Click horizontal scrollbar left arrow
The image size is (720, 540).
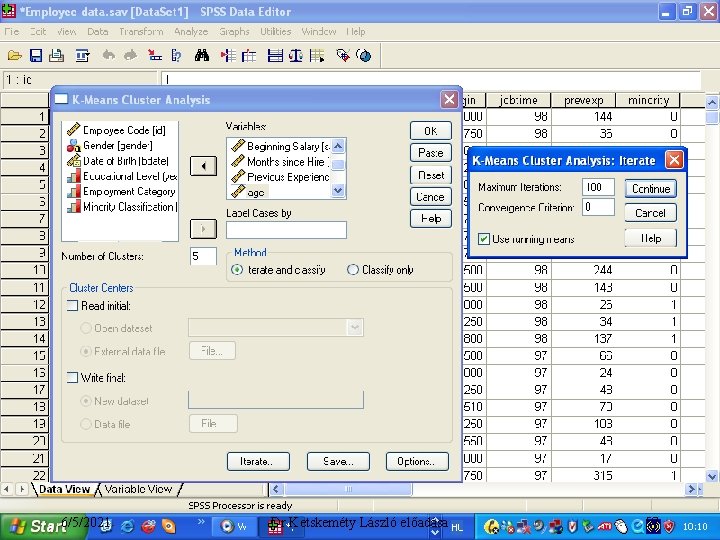coord(276,489)
